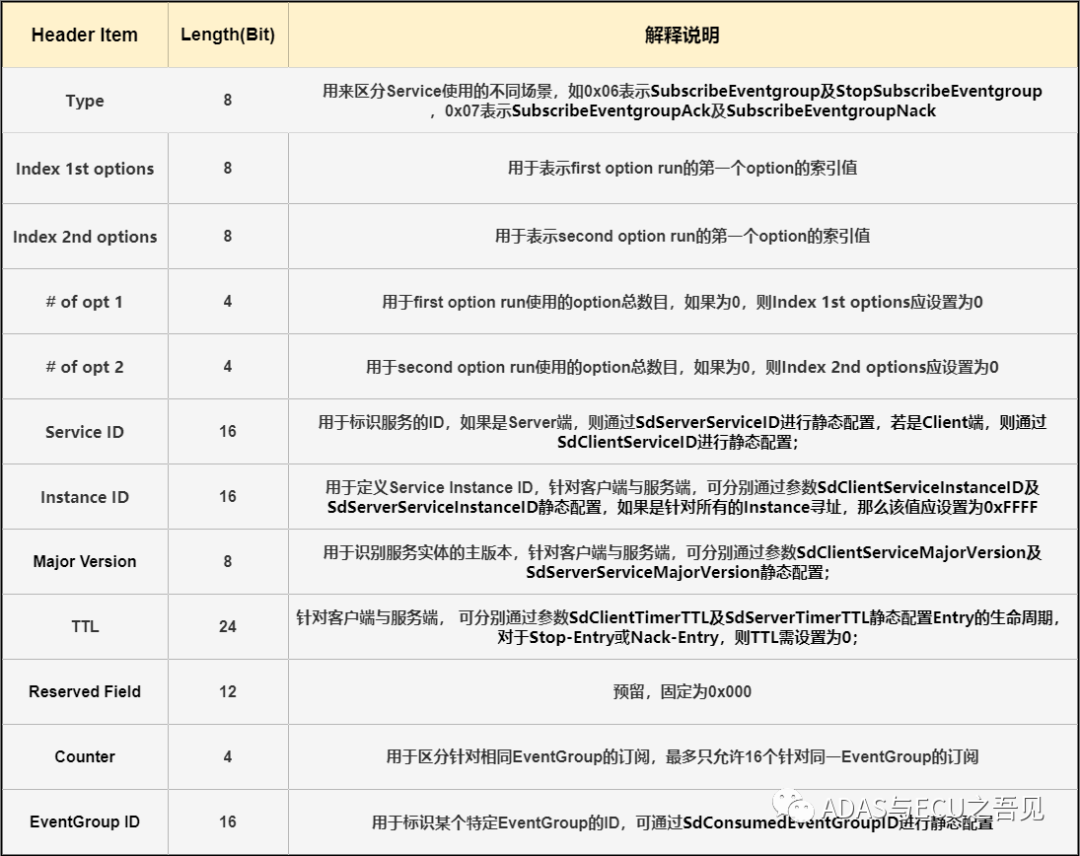
Task: Select the Instance ID cell
Action: point(84,497)
